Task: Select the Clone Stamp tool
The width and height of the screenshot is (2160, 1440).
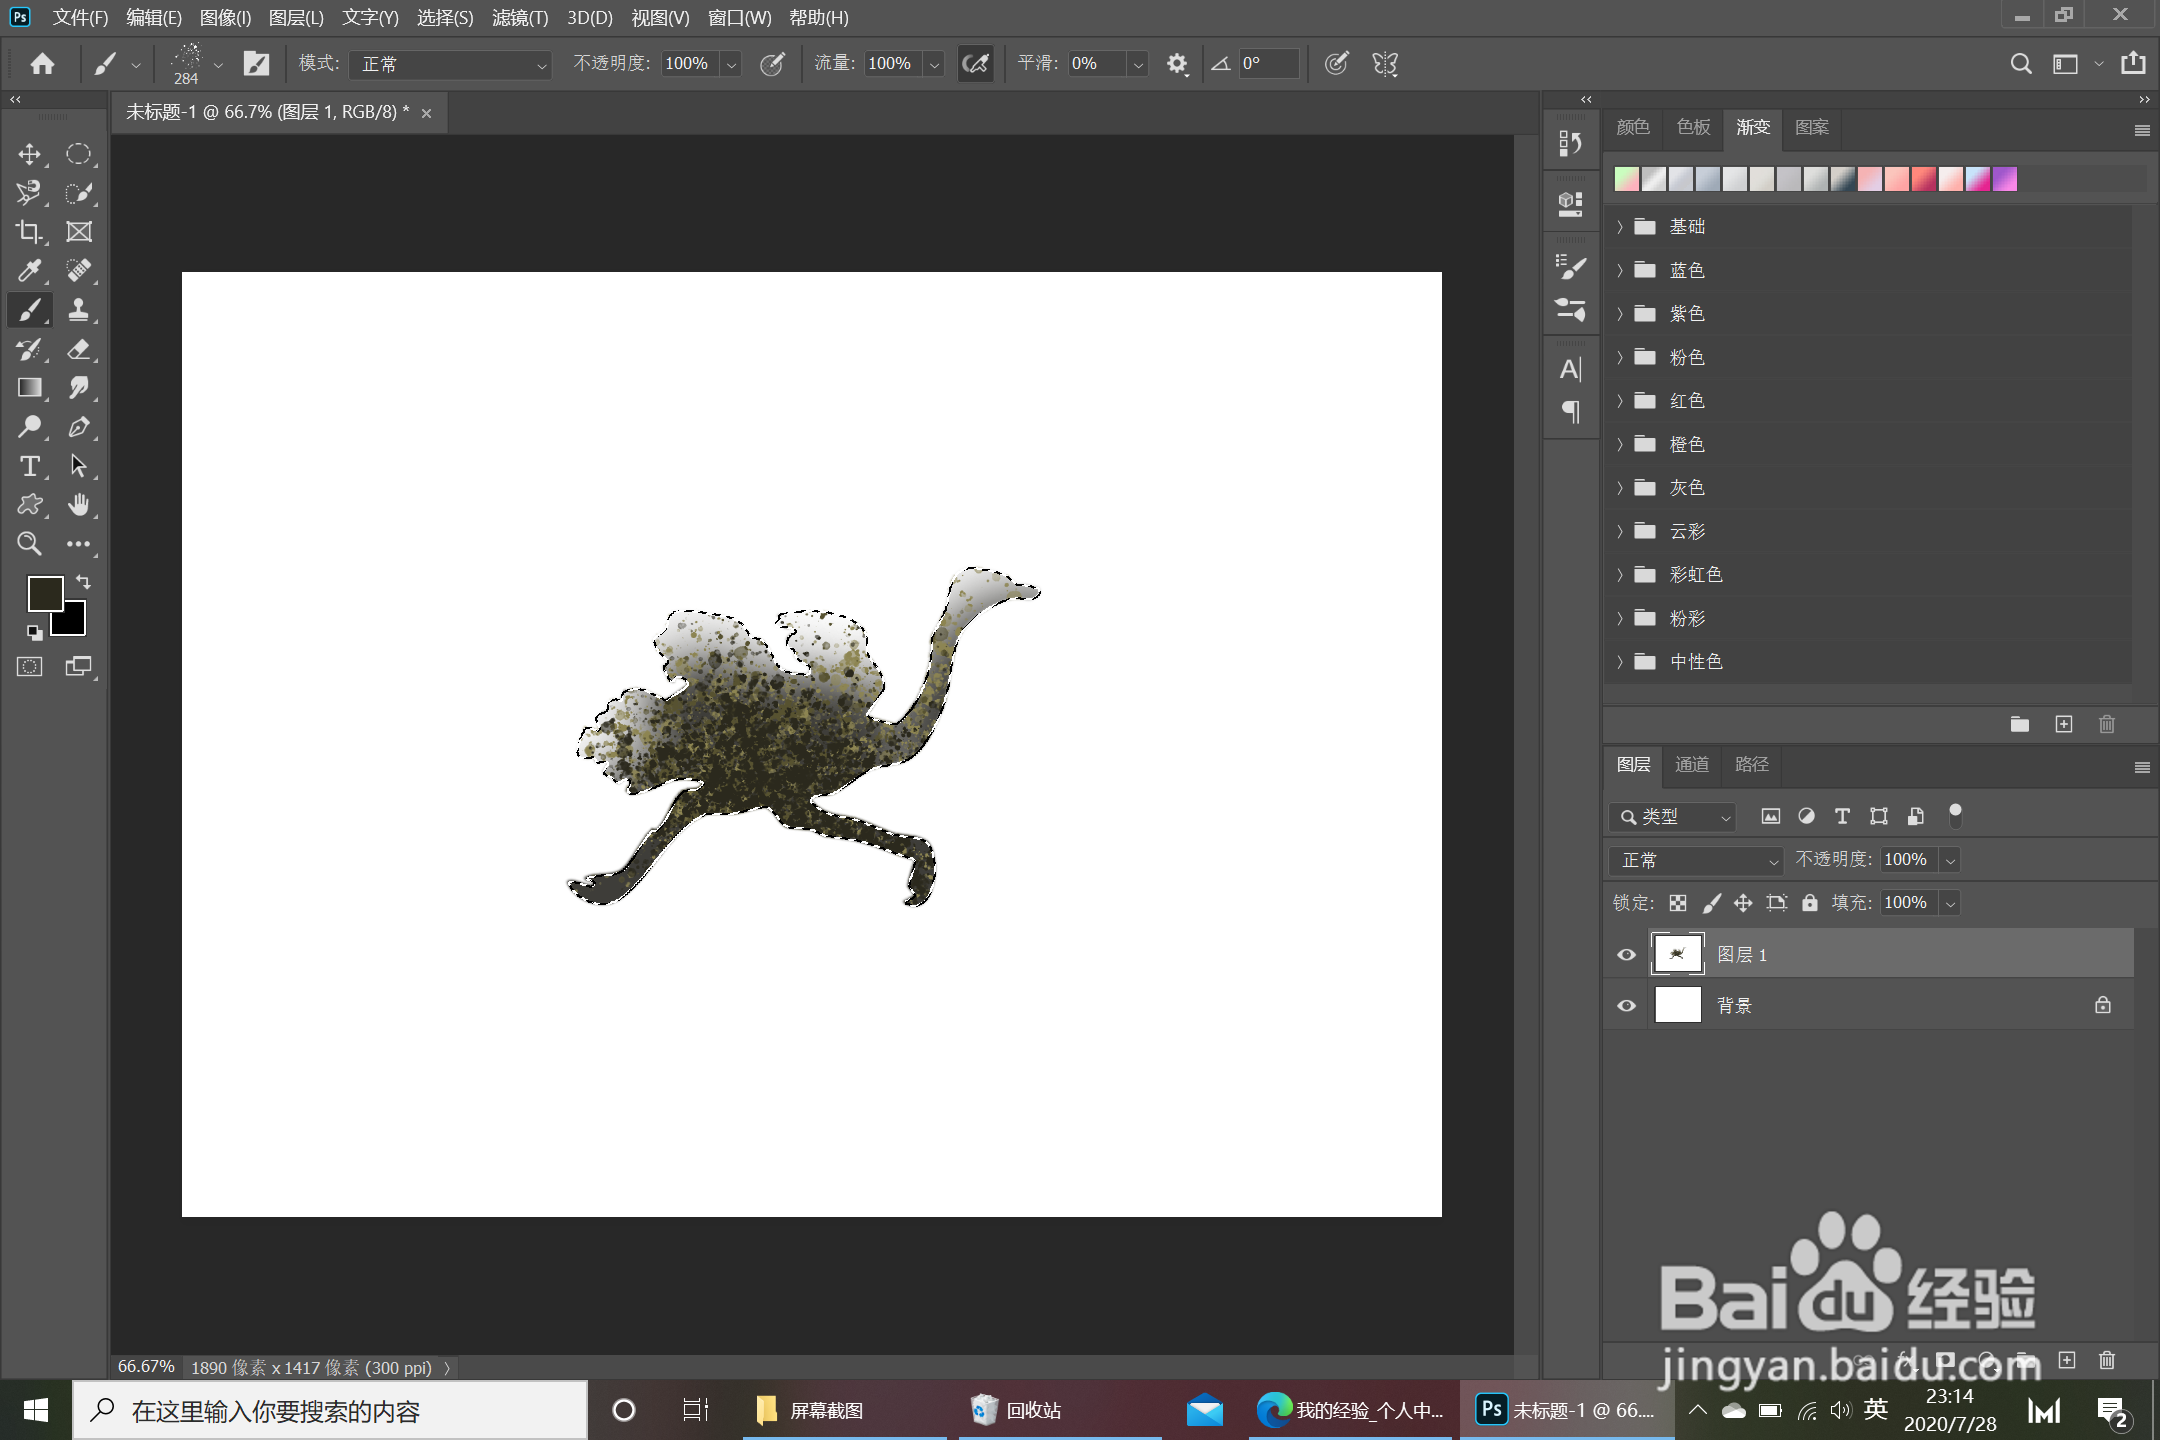Action: coord(78,310)
